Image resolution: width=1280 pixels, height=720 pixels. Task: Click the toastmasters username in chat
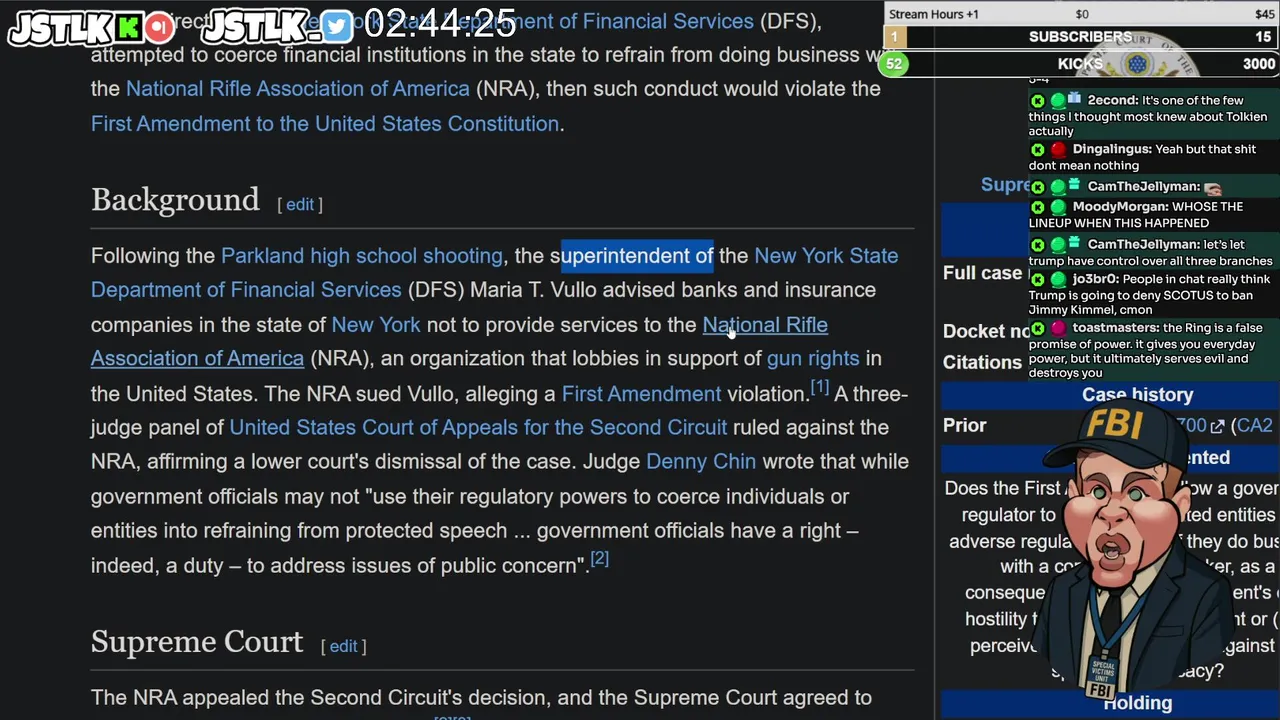click(1117, 328)
